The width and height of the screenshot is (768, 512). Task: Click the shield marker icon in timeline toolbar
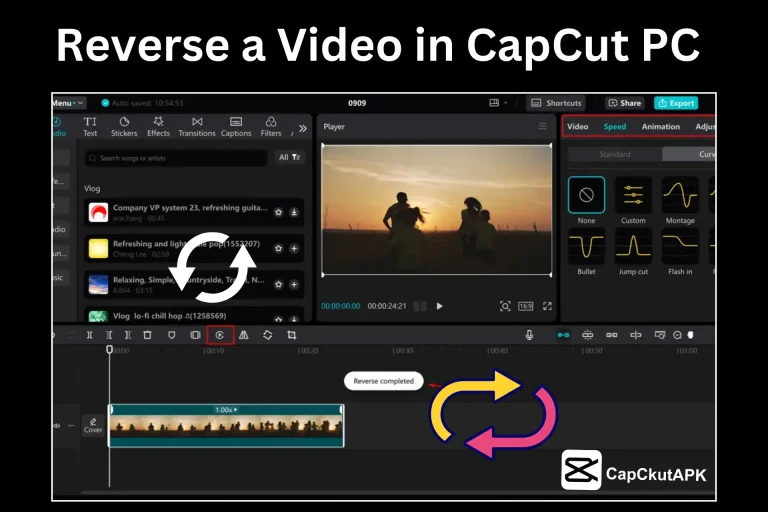(171, 335)
